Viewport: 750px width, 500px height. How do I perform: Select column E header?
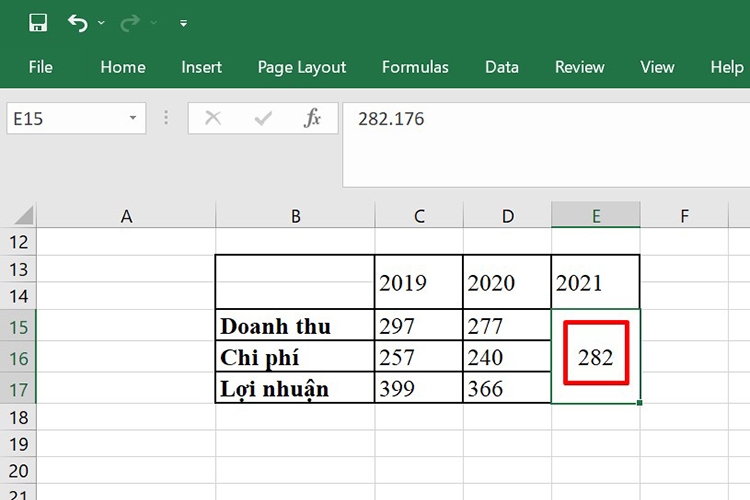pos(596,216)
